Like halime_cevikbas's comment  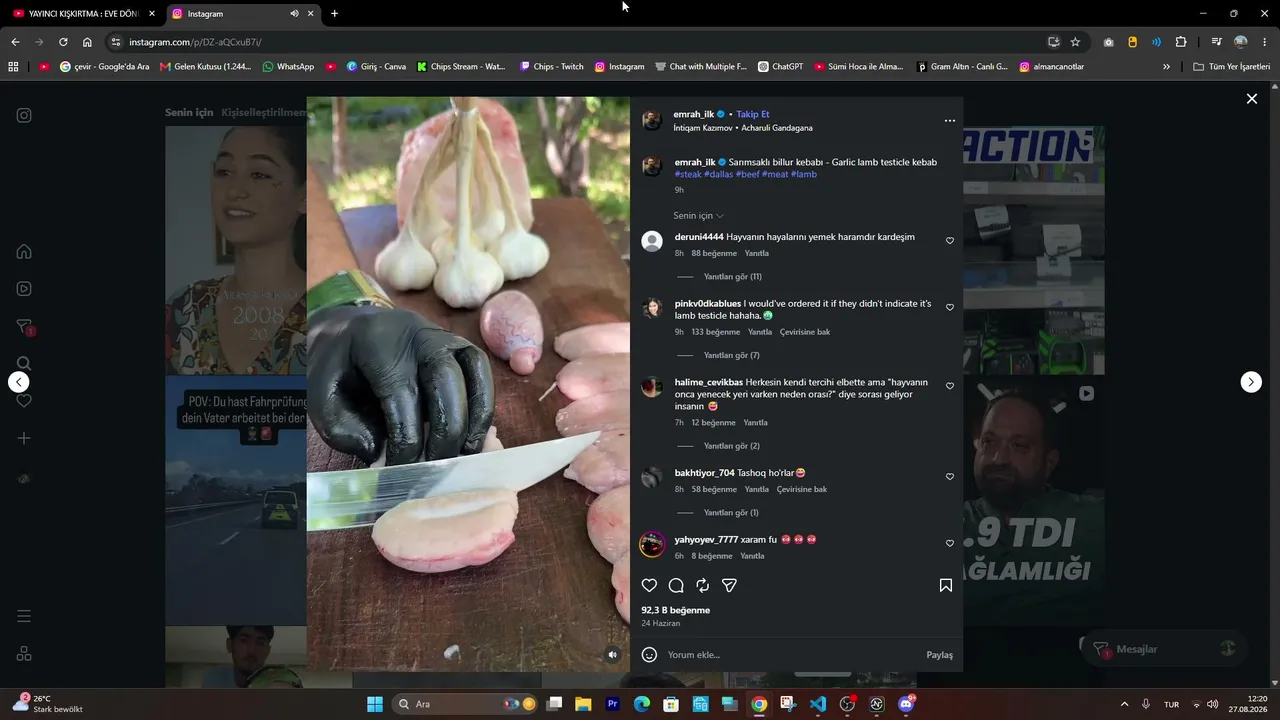(x=950, y=386)
